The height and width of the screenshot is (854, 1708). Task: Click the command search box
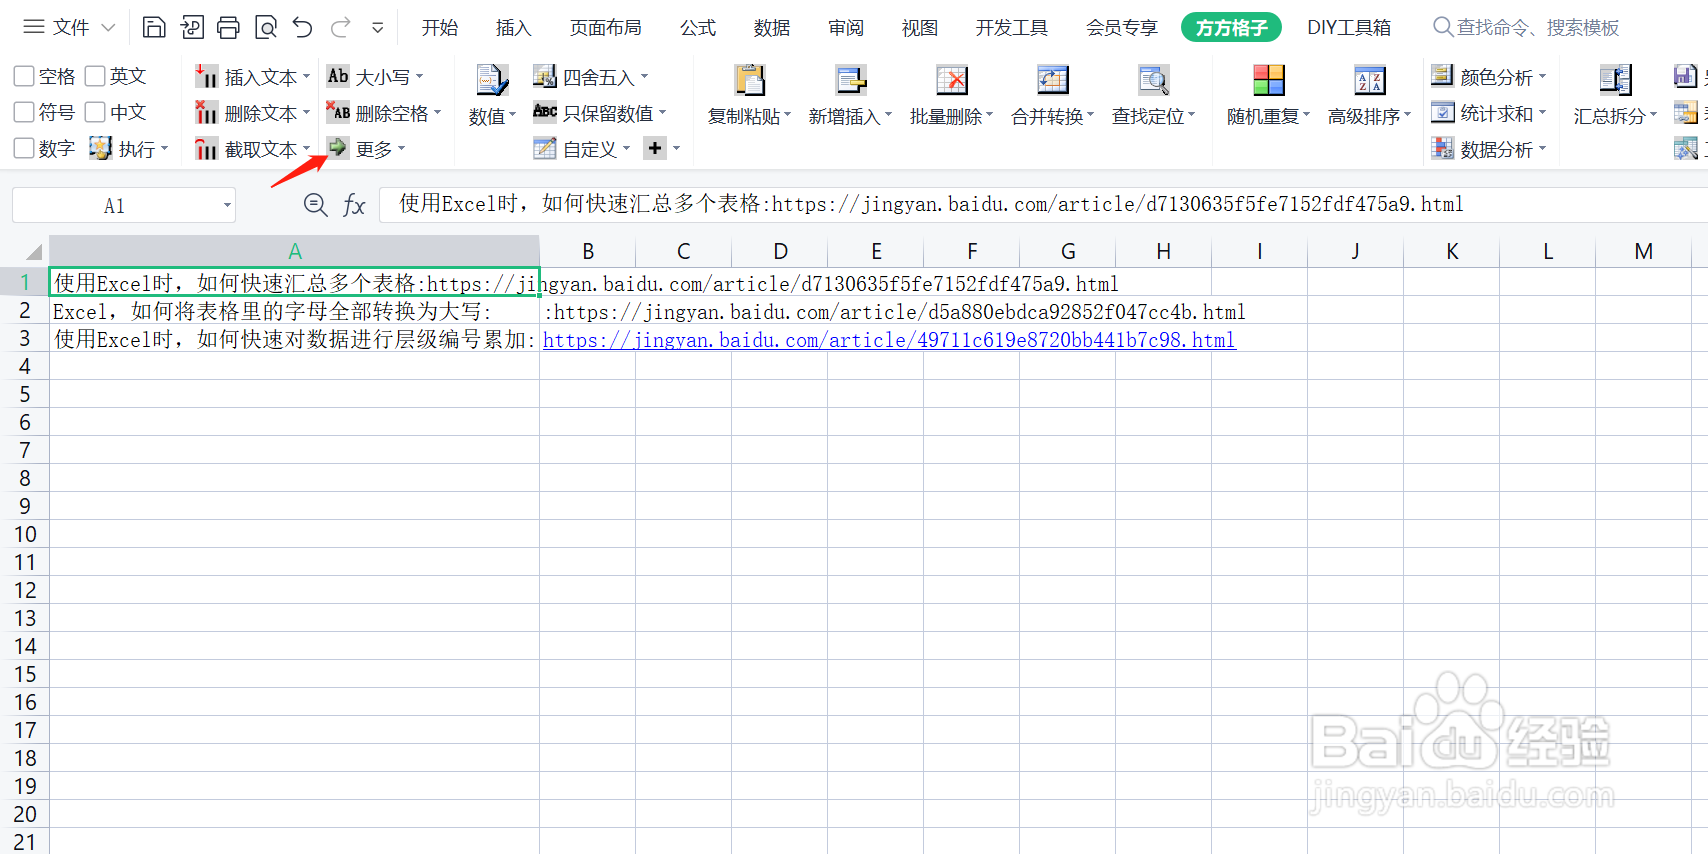click(x=1526, y=28)
